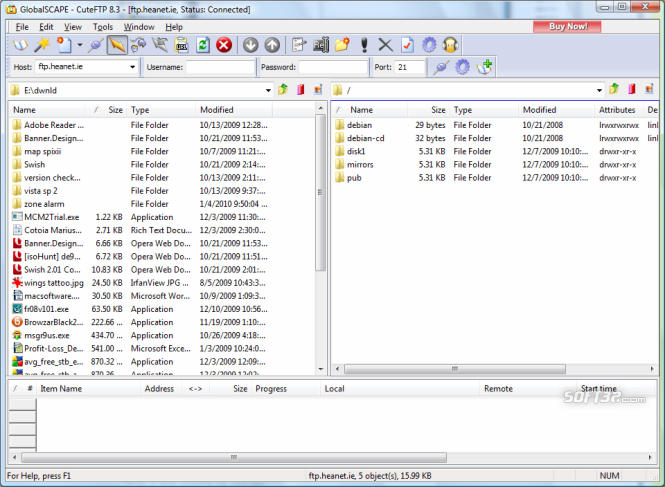Select the Swish local folder

point(34,165)
